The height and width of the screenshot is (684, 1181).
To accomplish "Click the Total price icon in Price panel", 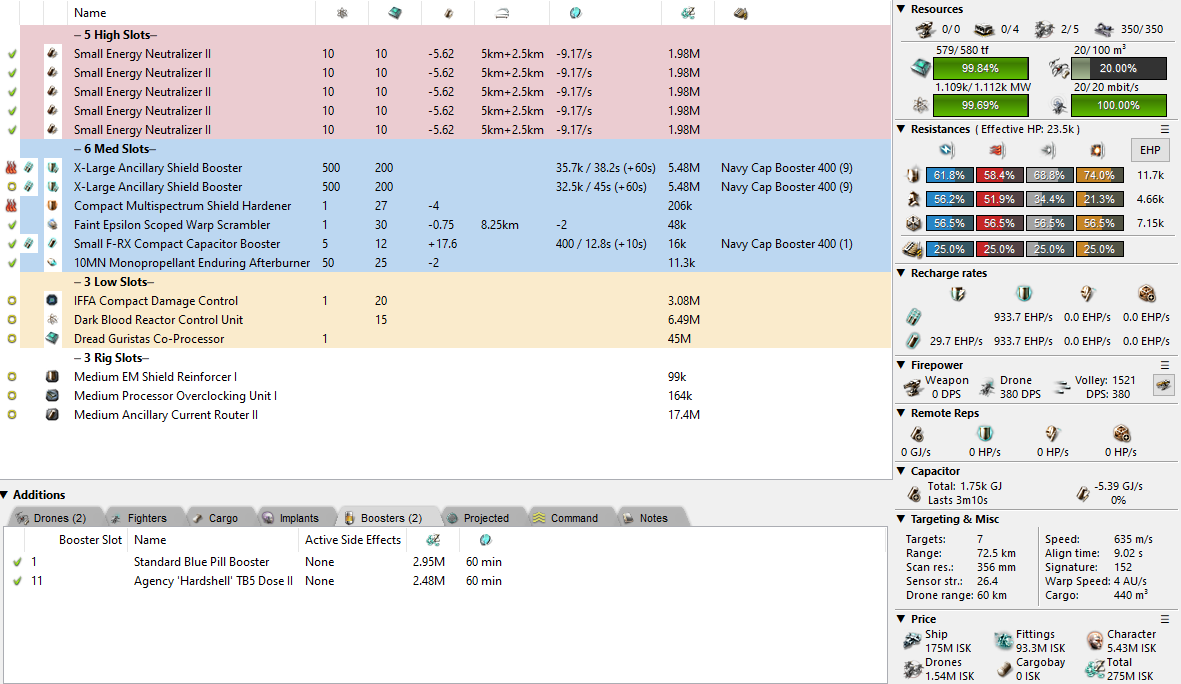I will [x=1092, y=669].
